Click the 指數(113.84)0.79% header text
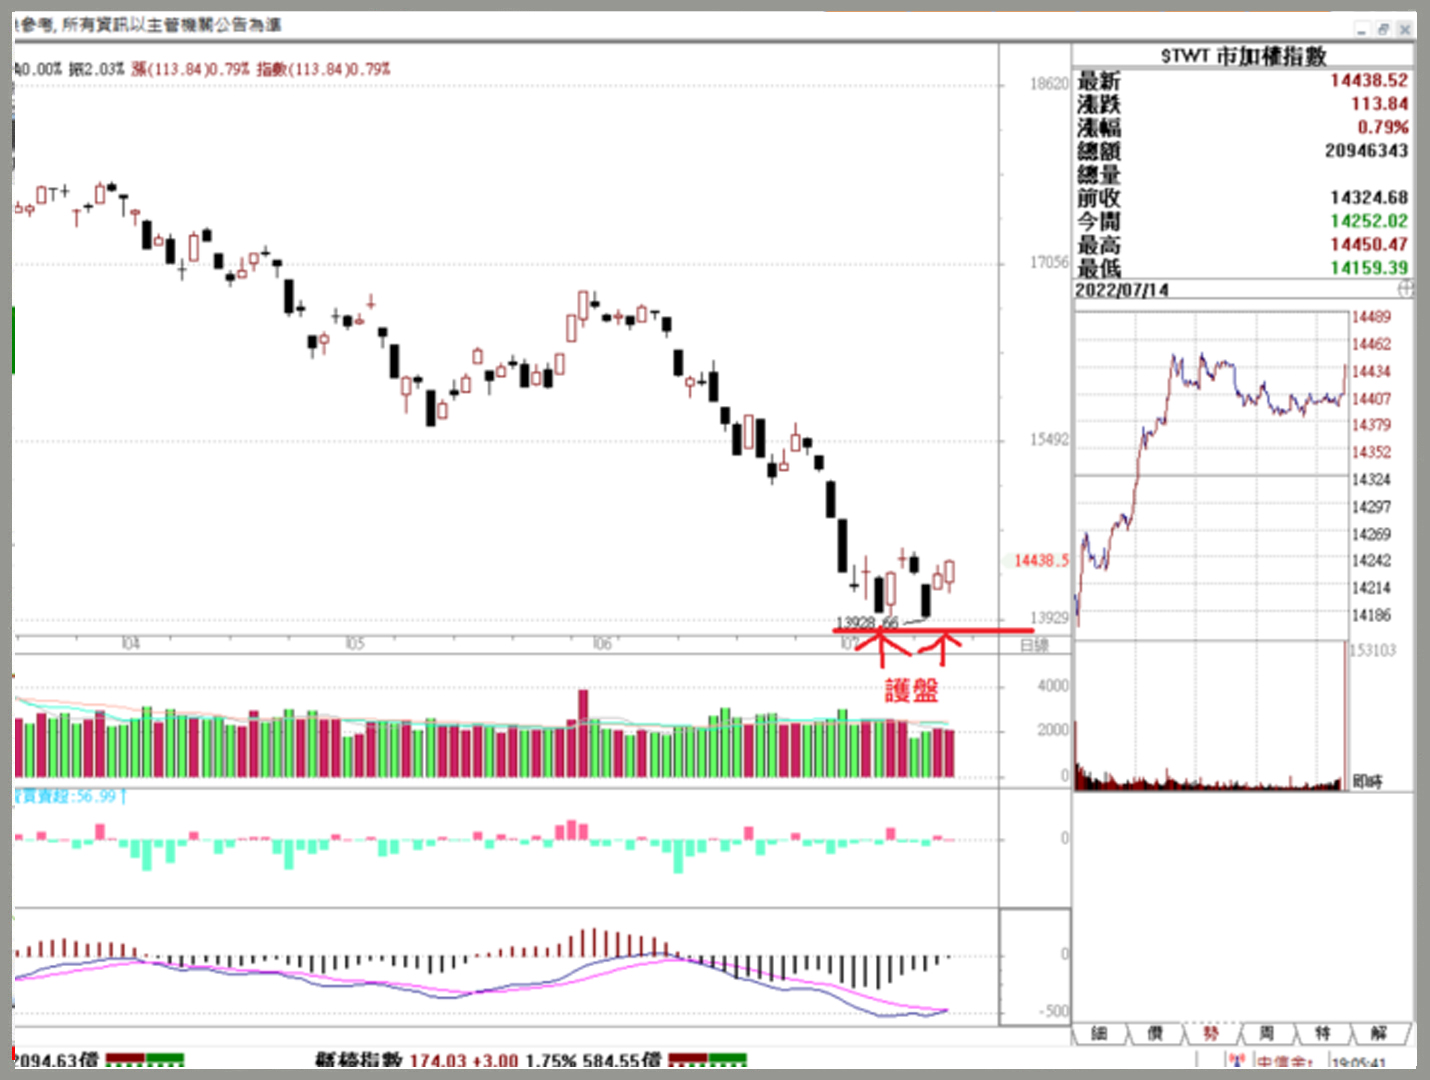This screenshot has height=1080, width=1430. pyautogui.click(x=323, y=69)
